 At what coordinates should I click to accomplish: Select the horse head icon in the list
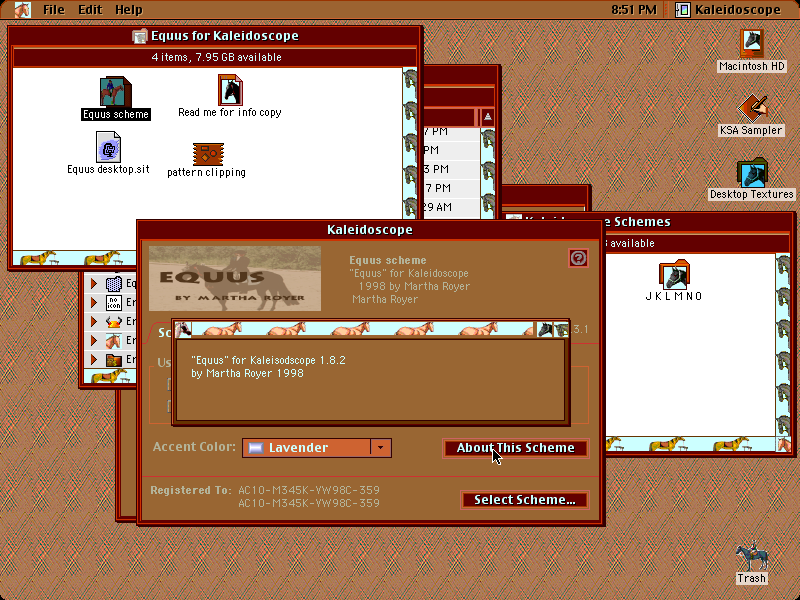coord(114,340)
